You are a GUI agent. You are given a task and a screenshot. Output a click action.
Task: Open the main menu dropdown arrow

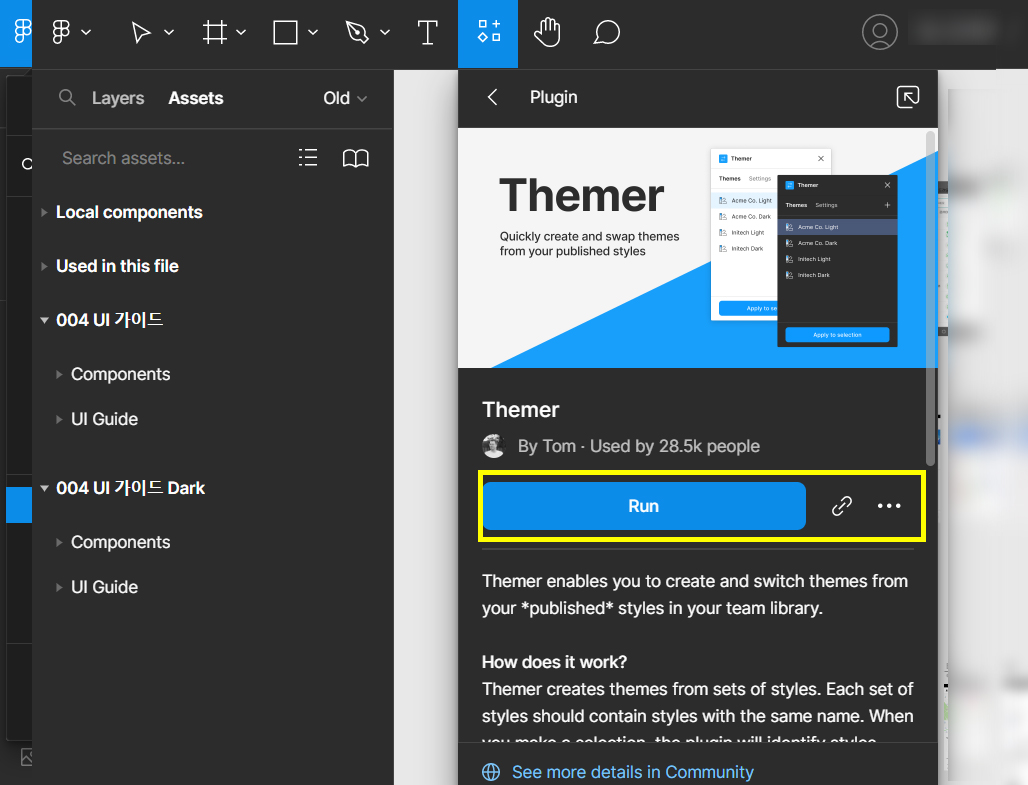tap(86, 32)
